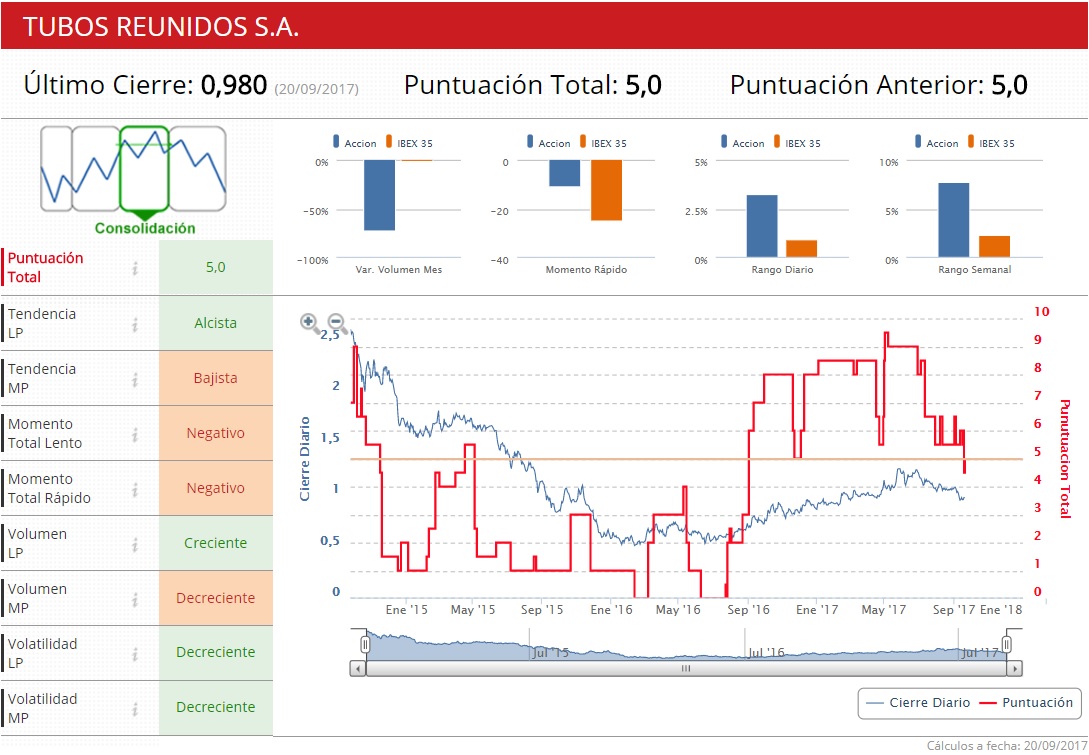Open info icon for Volatilidad LP row
The height and width of the screenshot is (755, 1089).
[135, 654]
